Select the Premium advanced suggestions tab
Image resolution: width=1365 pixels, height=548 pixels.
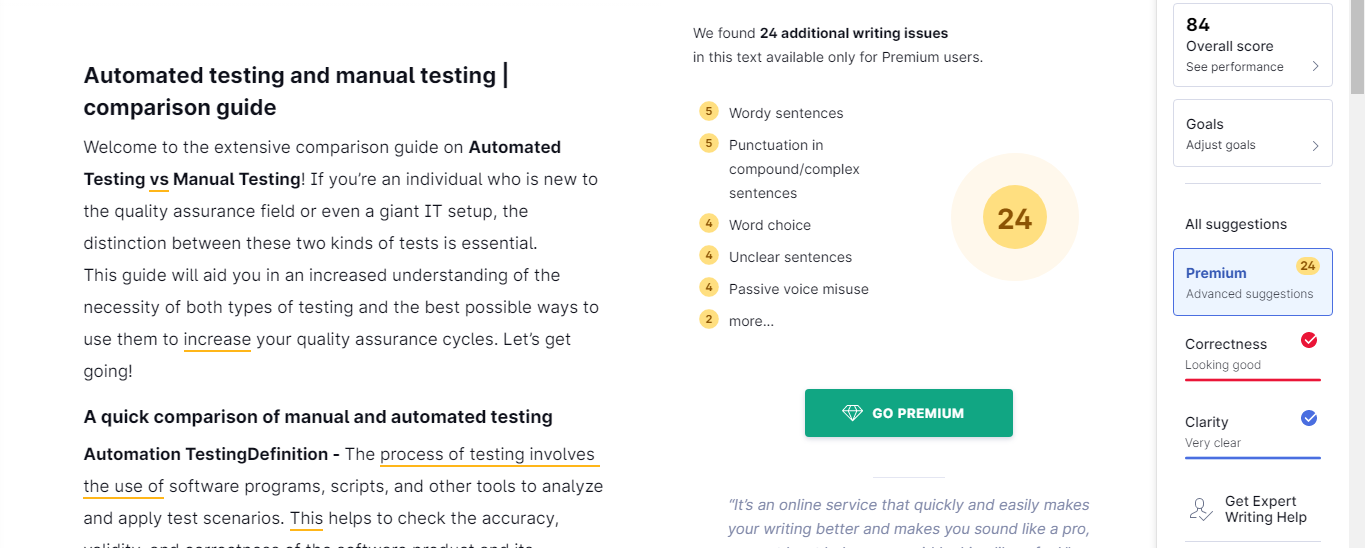point(1252,282)
